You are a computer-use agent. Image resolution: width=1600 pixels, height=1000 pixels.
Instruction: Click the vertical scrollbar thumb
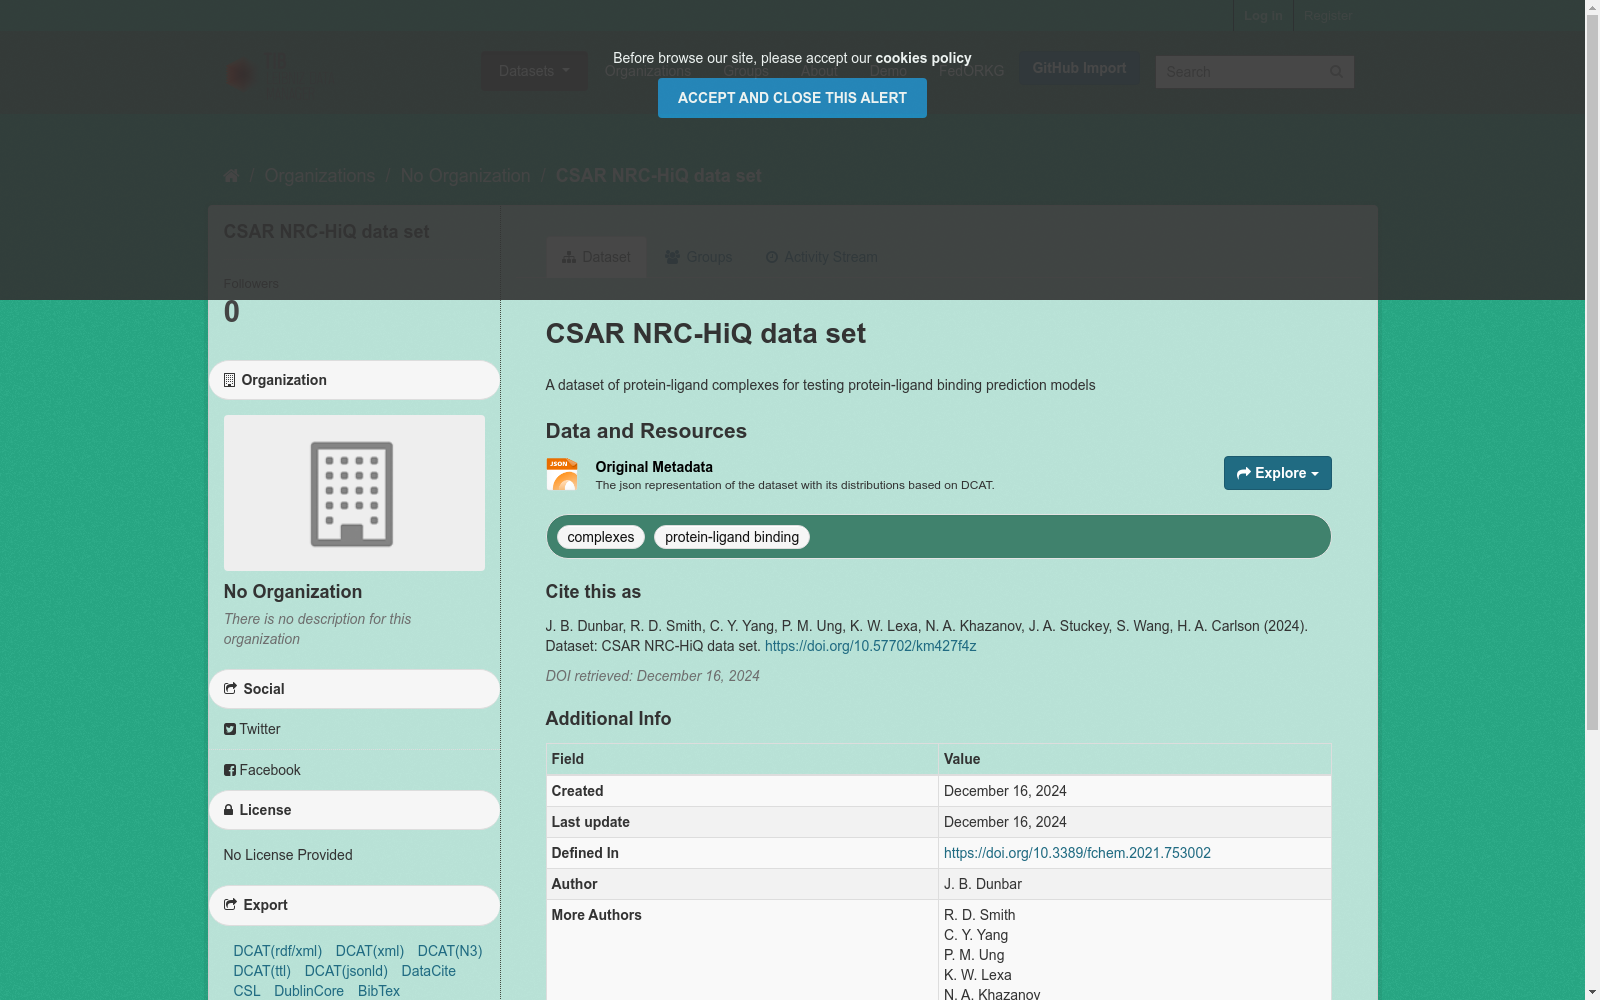point(1592,373)
